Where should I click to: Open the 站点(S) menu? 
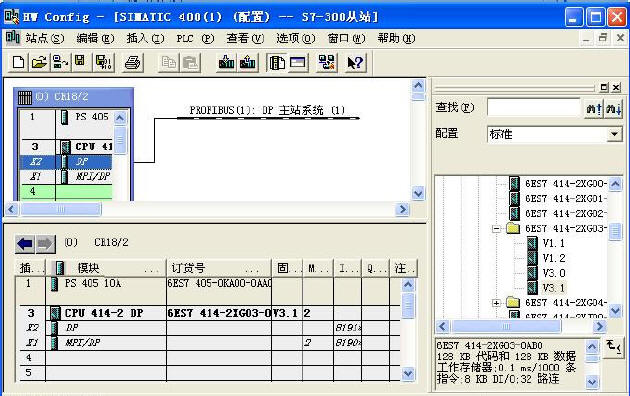coord(44,39)
